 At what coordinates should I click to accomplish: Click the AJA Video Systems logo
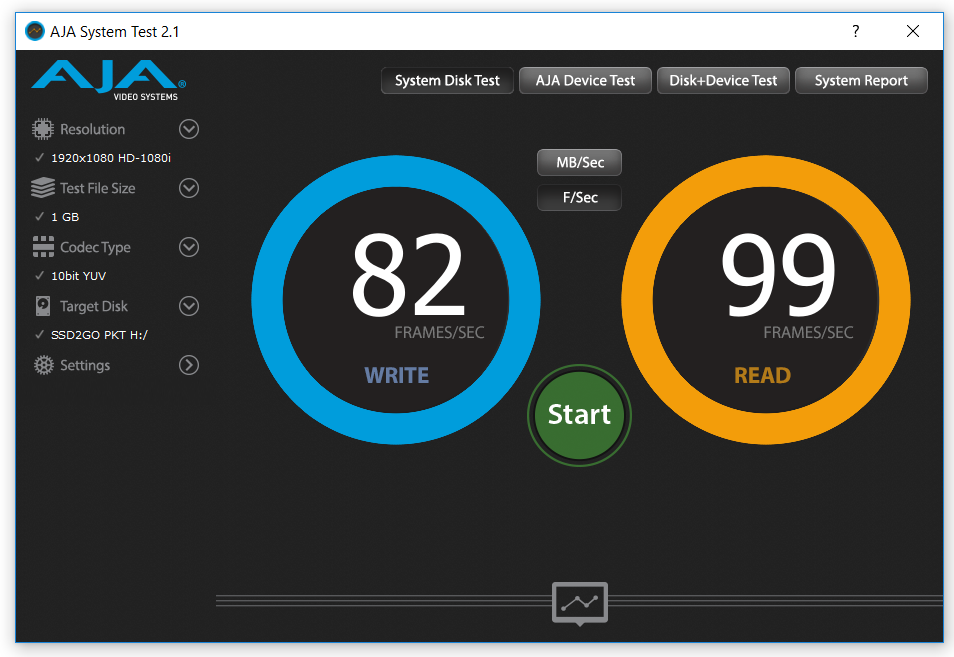tap(108, 80)
